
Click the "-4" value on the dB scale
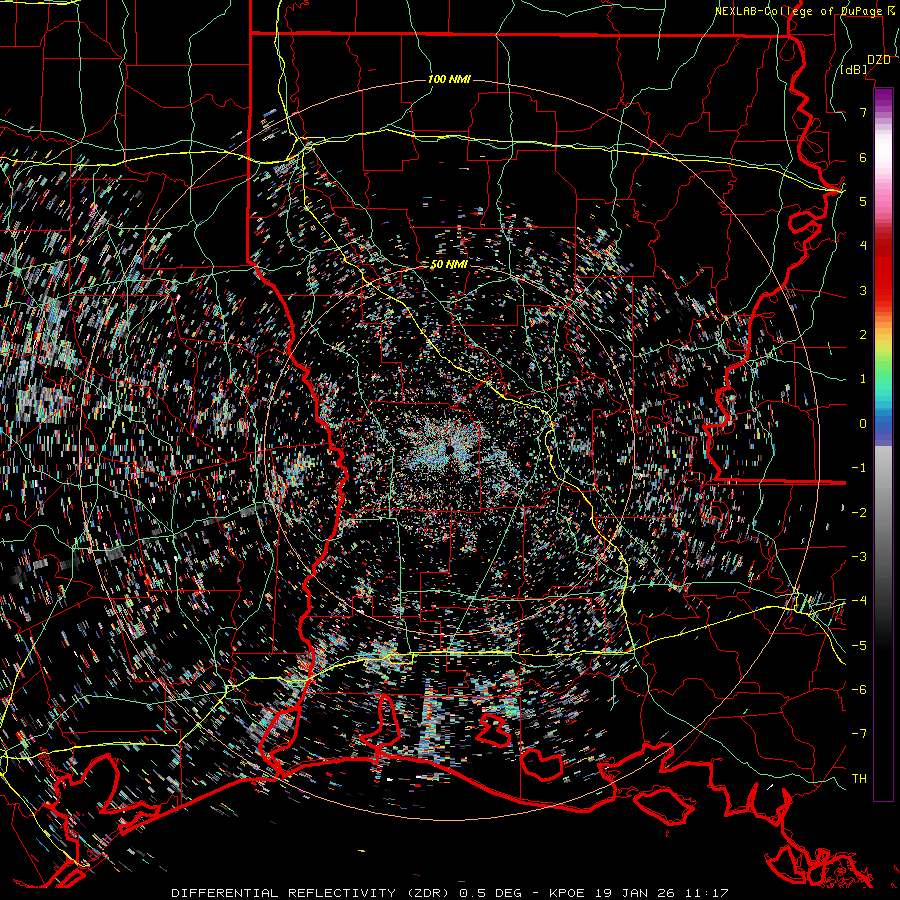859,601
